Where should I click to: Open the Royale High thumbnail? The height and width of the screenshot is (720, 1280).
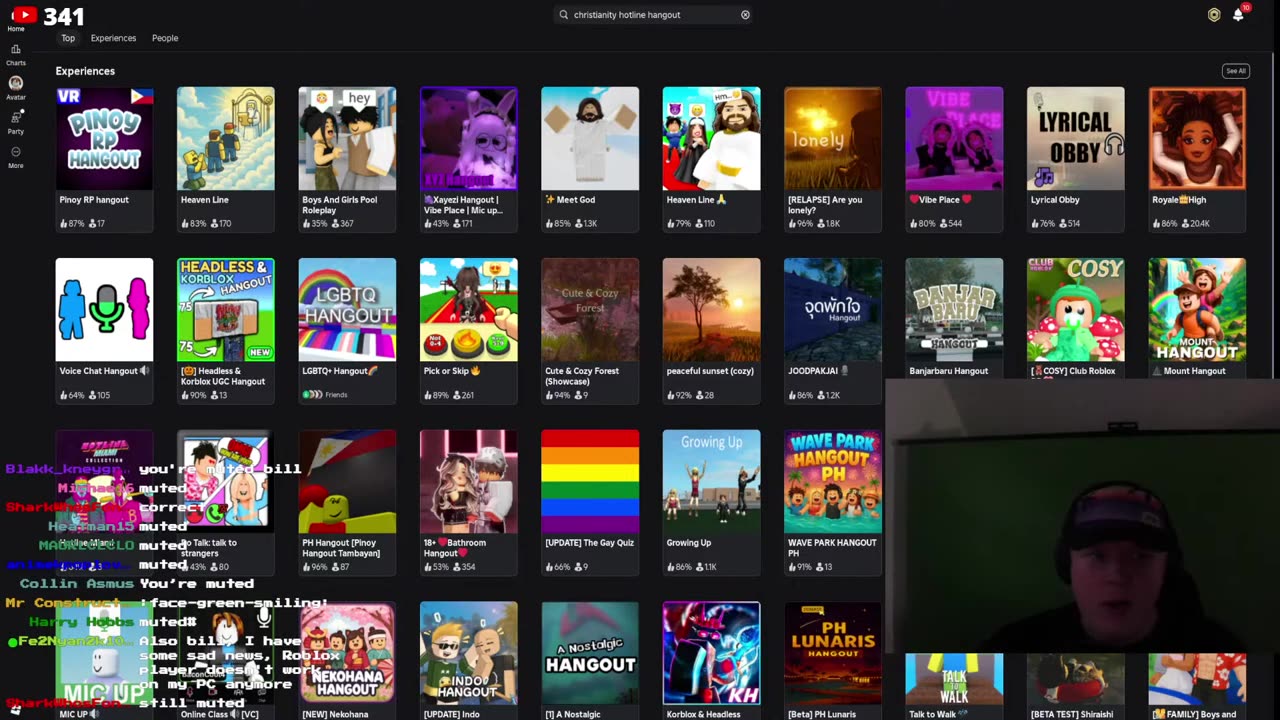click(x=1197, y=139)
